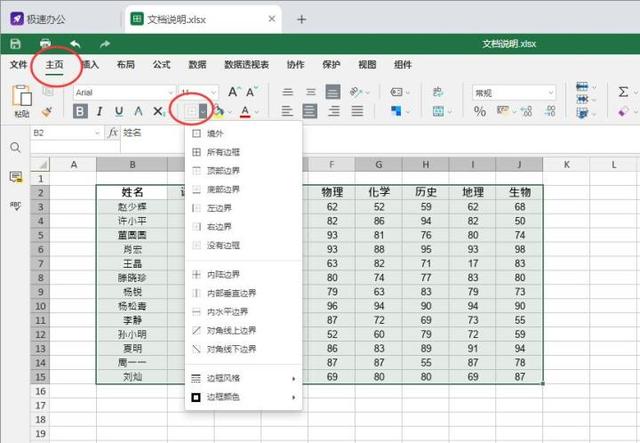Open the font color dropdown arrow
Image resolution: width=640 pixels, height=443 pixels.
point(256,111)
